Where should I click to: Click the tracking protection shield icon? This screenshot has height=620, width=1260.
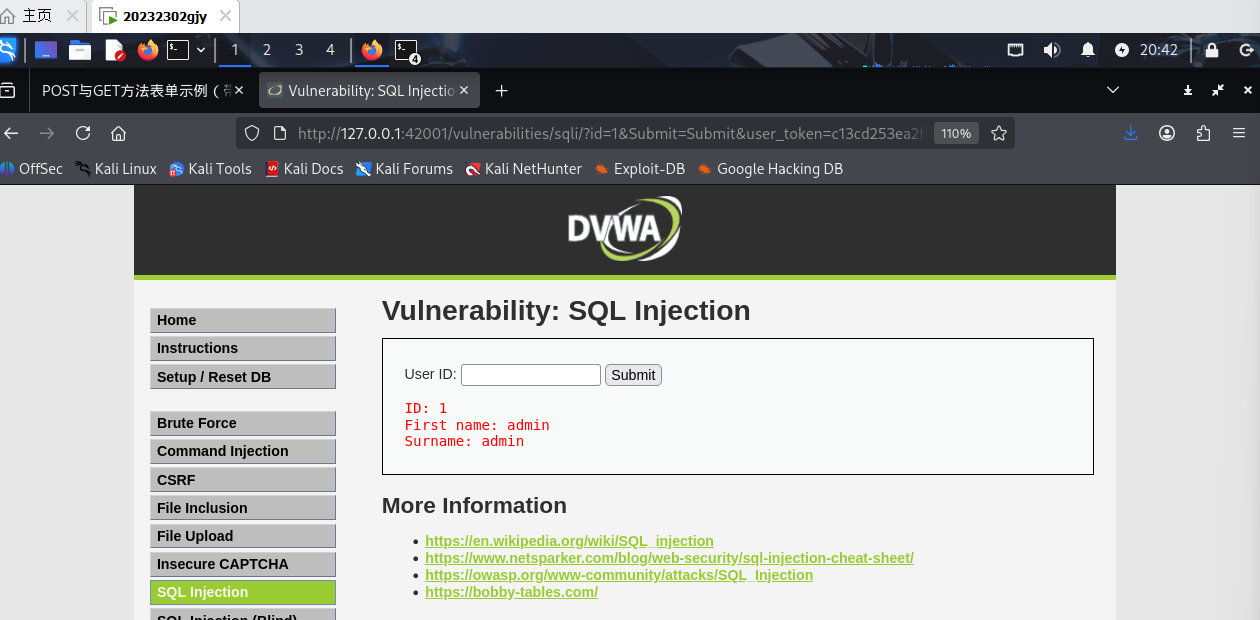252,133
